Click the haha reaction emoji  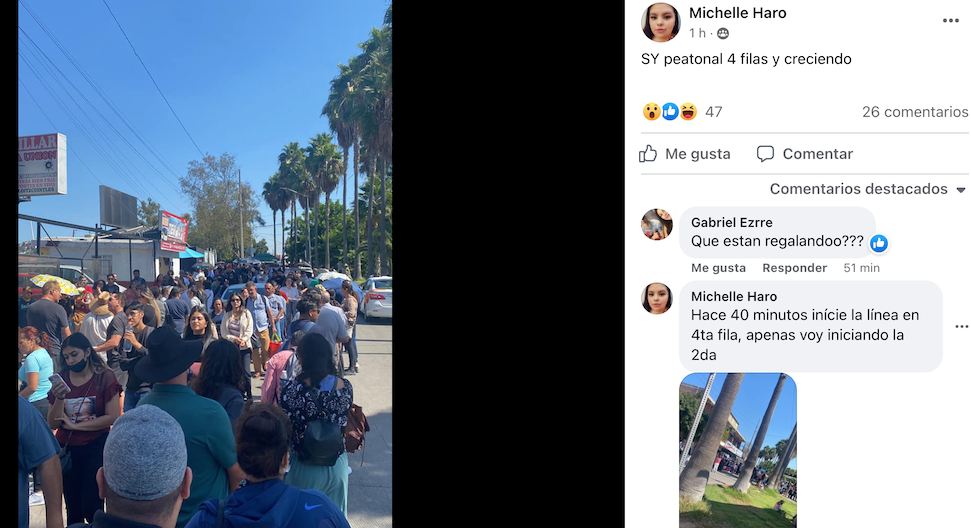pos(688,112)
